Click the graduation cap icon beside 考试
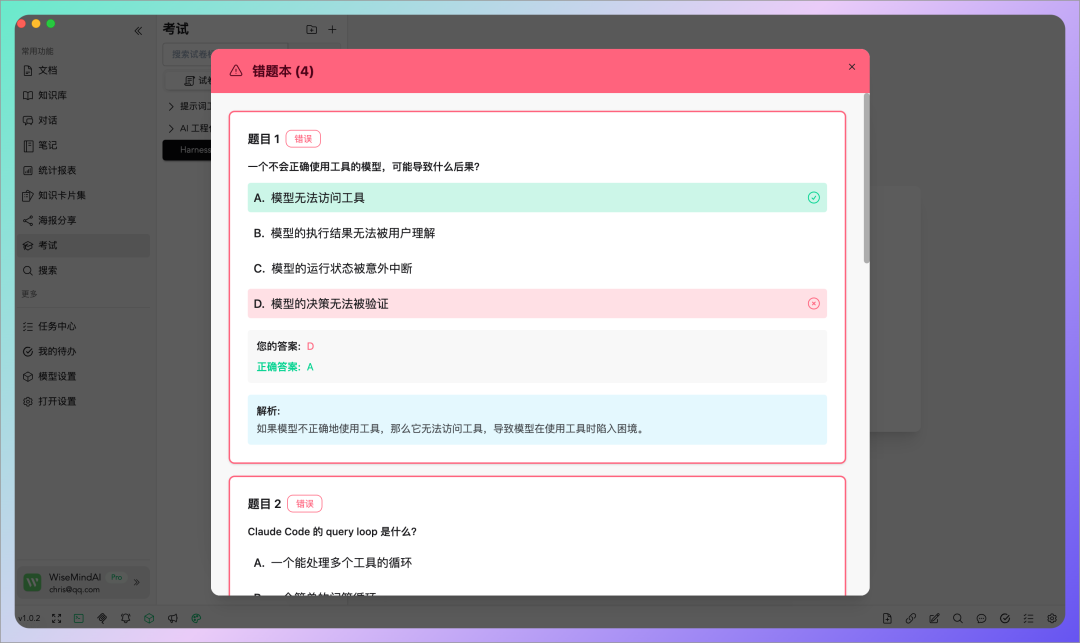Image resolution: width=1080 pixels, height=643 pixels. (28, 246)
